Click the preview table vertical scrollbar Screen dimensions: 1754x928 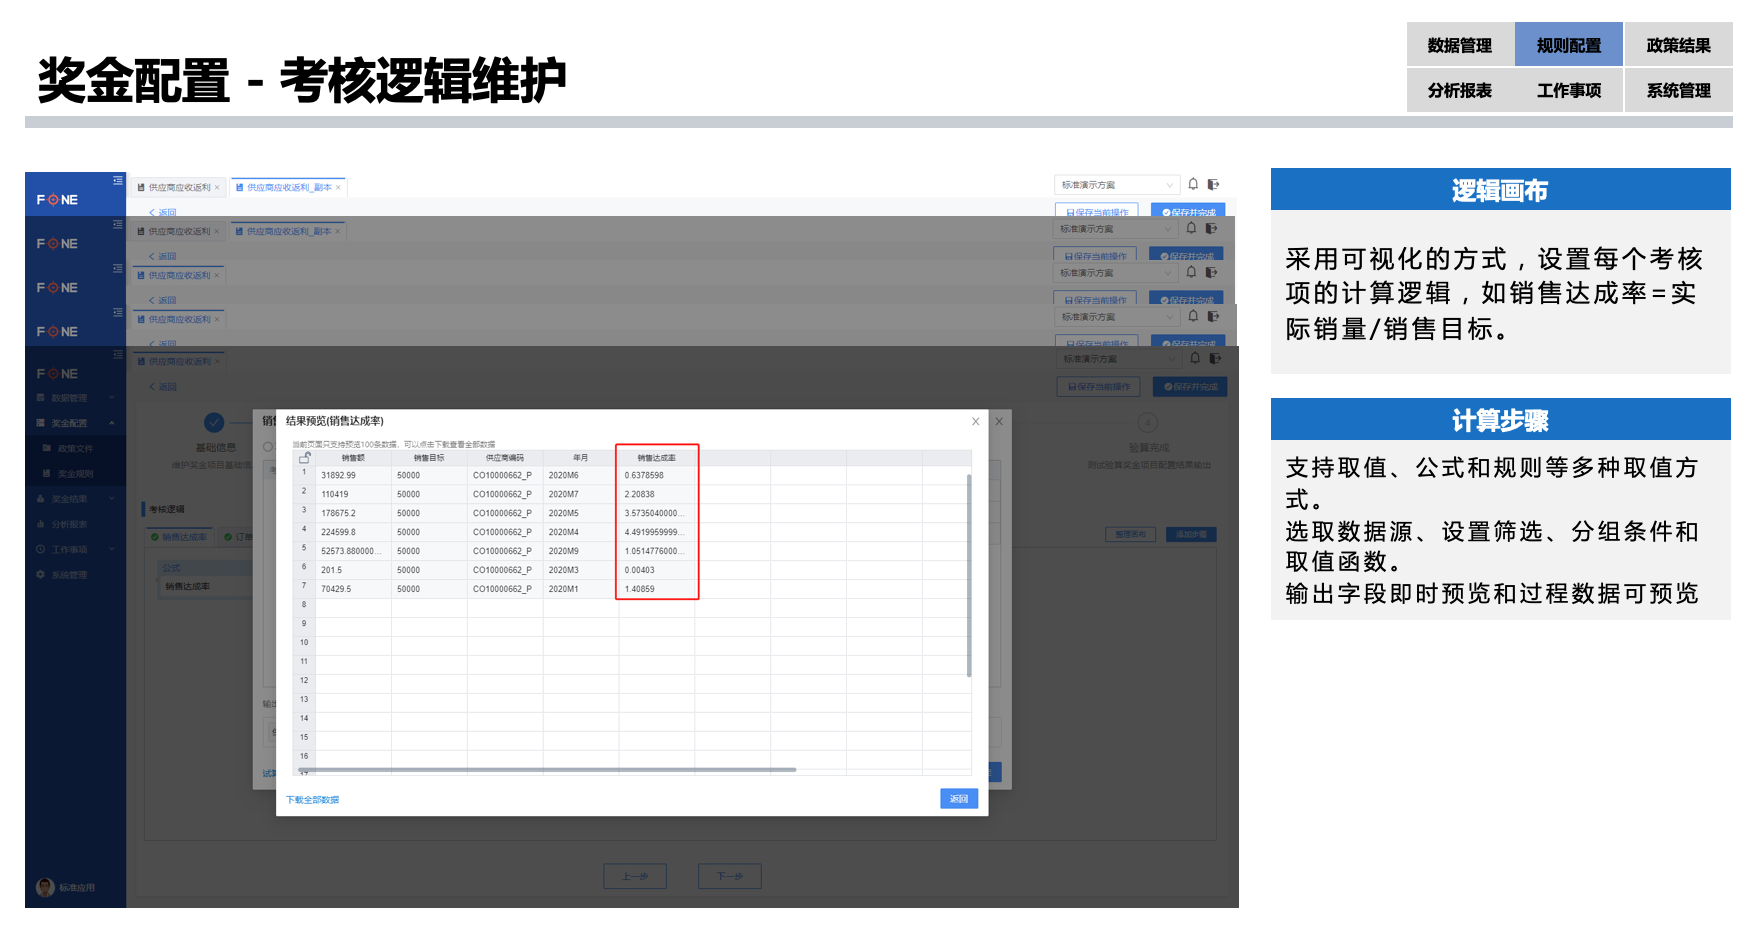pos(969,576)
